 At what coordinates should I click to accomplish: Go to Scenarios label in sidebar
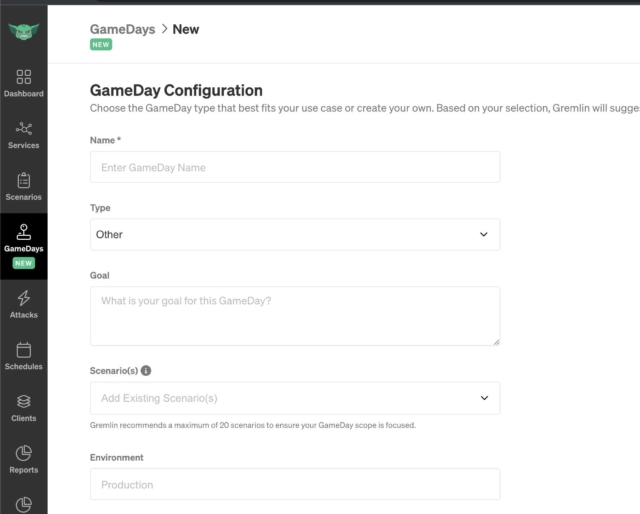tap(24, 197)
